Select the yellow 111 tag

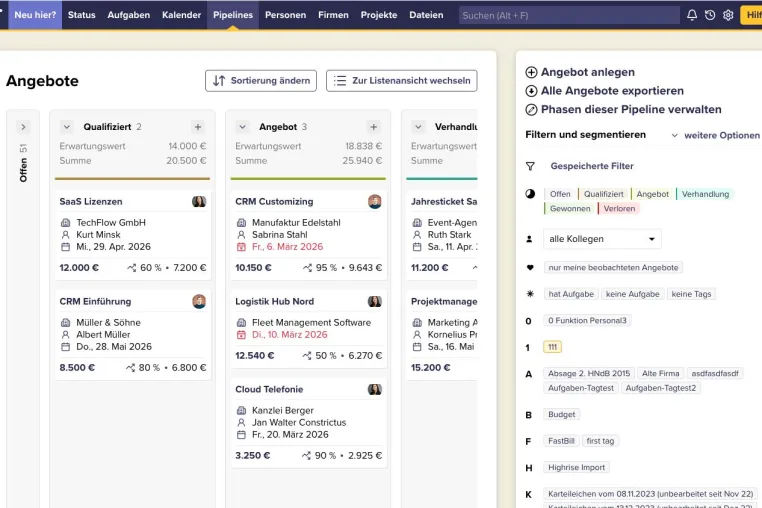552,347
